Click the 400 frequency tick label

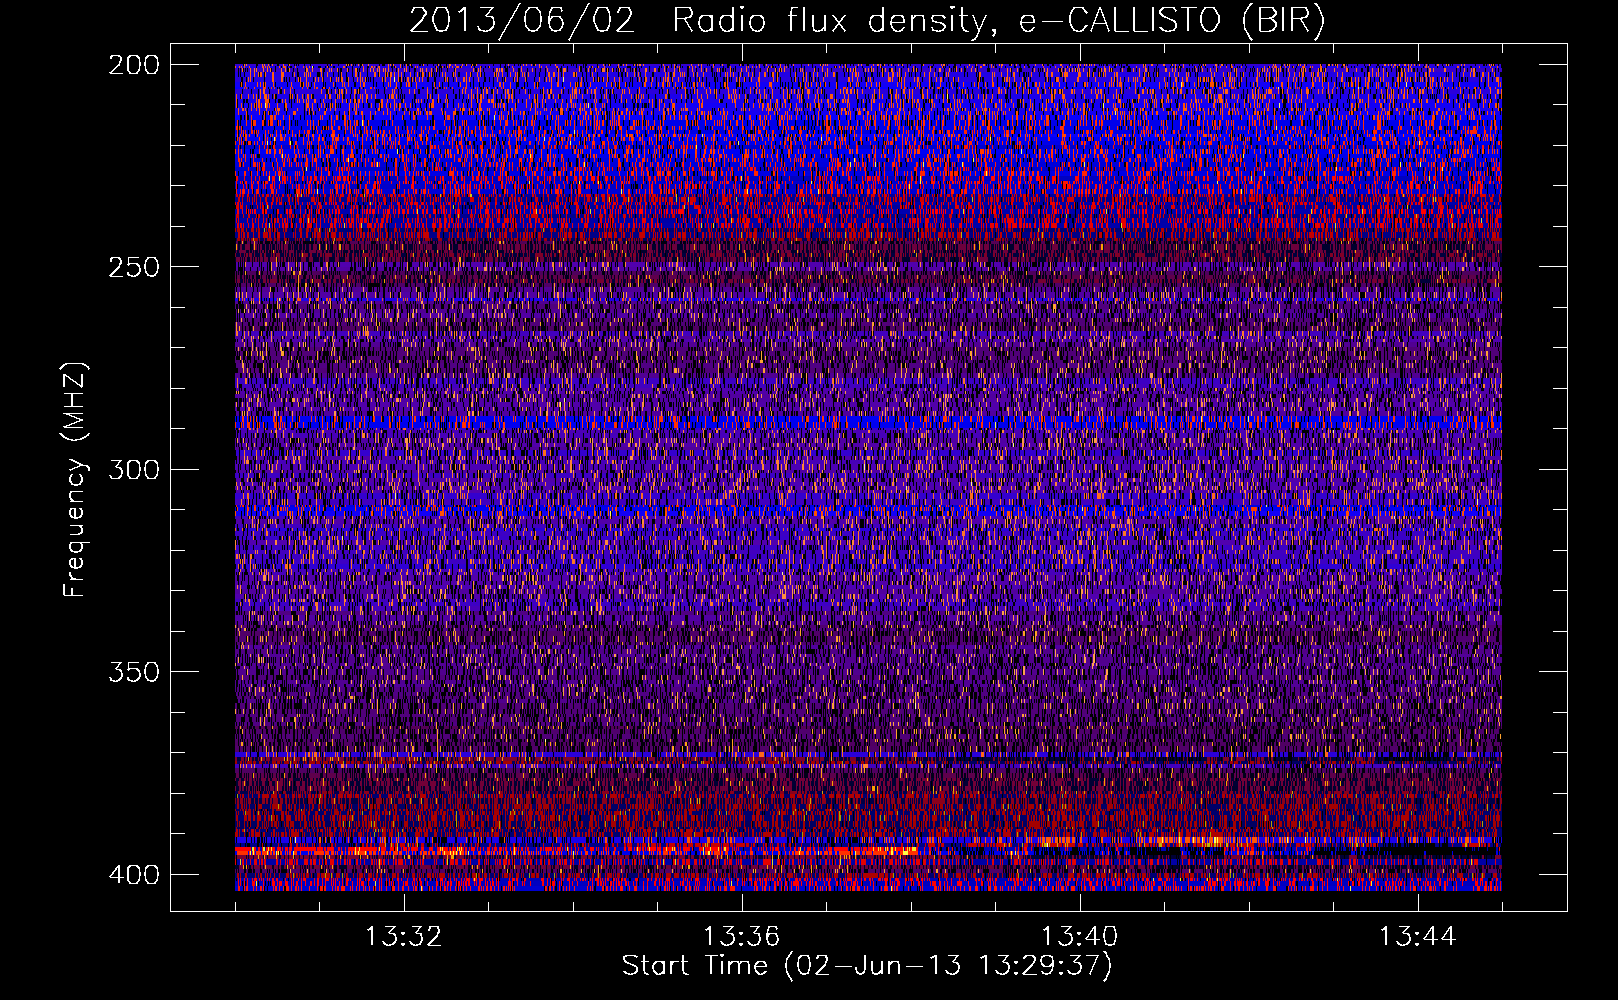pyautogui.click(x=133, y=875)
